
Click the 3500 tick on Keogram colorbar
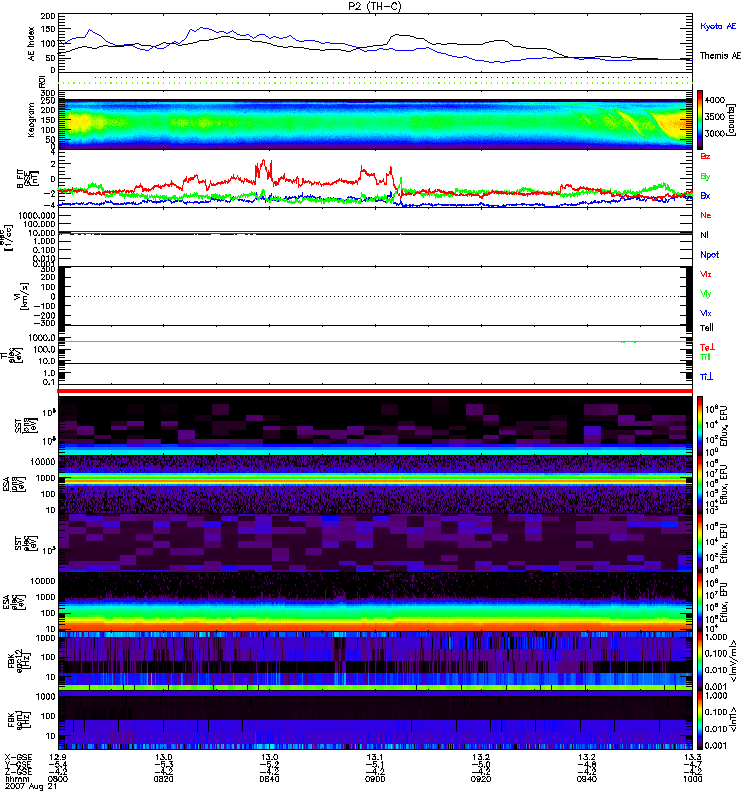click(x=715, y=116)
